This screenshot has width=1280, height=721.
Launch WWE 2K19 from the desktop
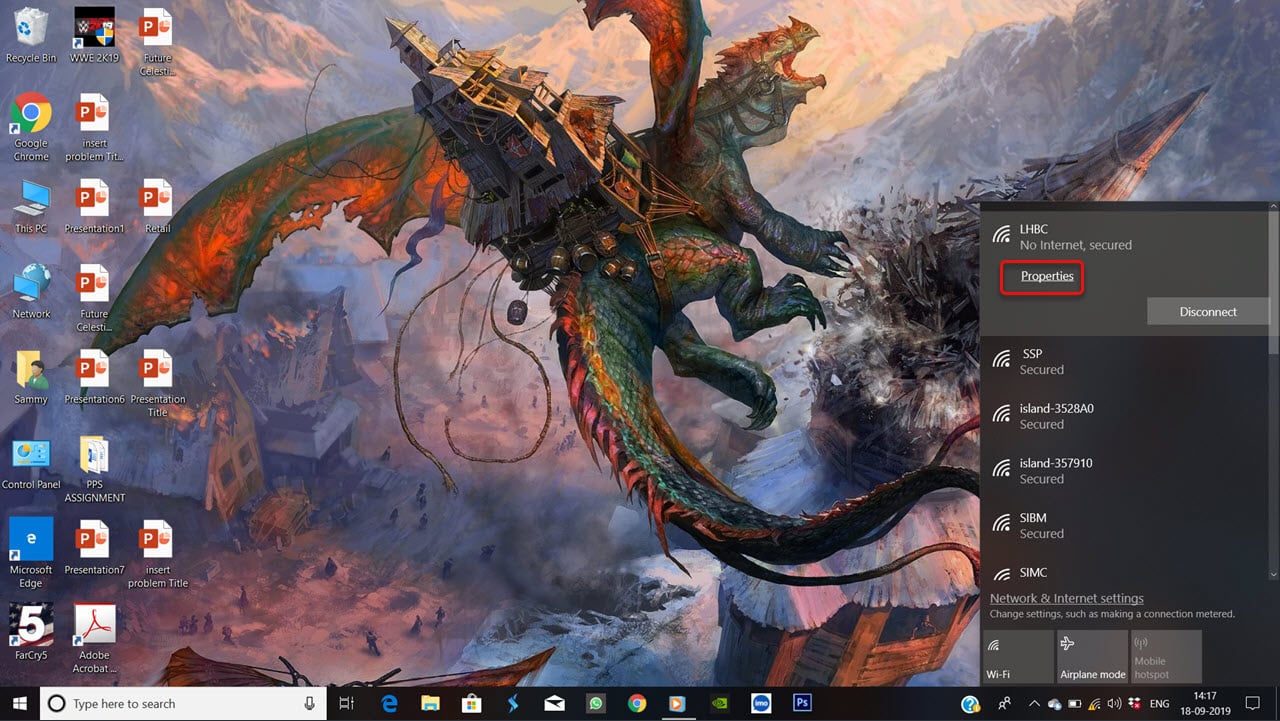(94, 36)
